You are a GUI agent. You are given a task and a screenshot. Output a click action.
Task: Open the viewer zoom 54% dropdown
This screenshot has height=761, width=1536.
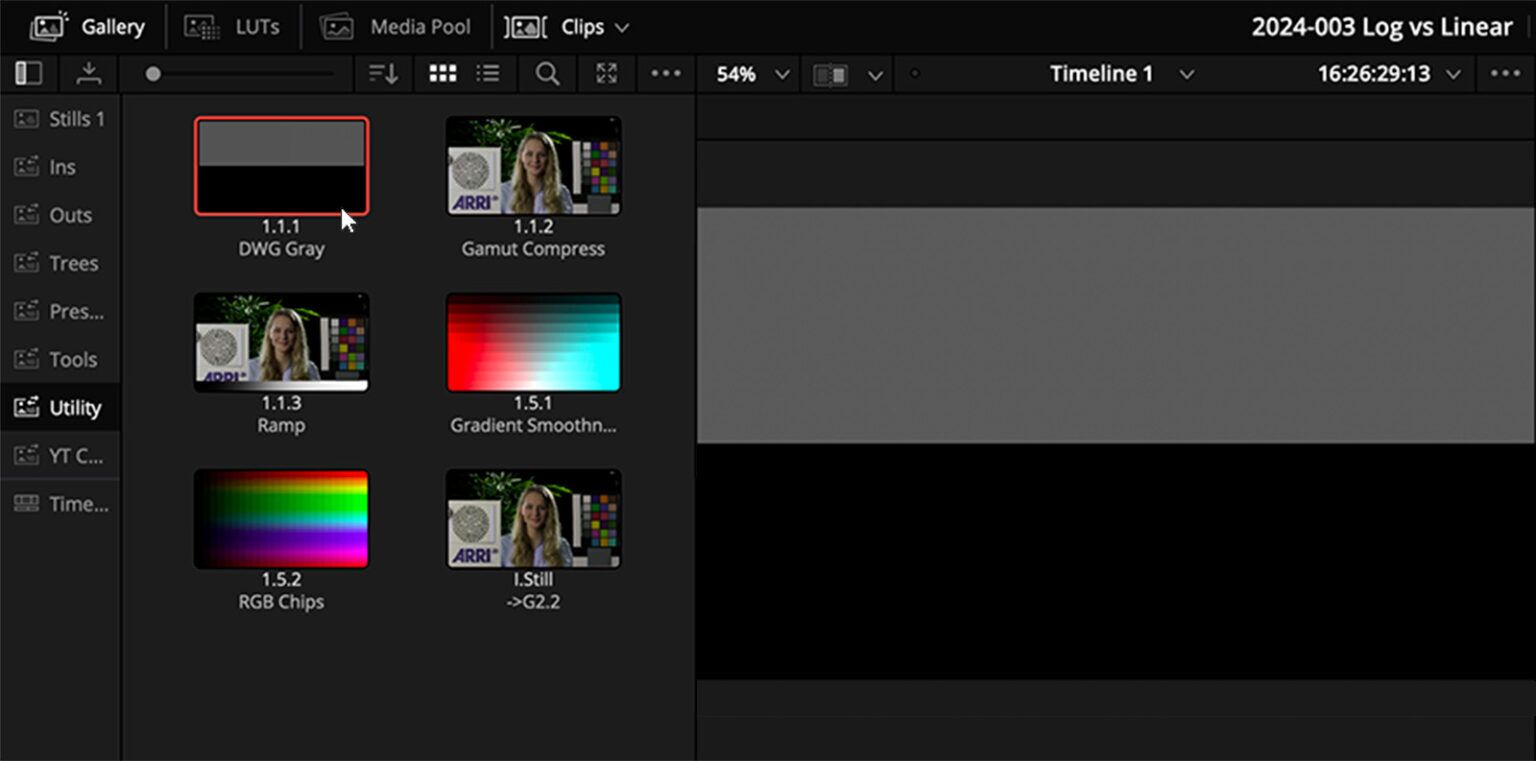click(x=748, y=73)
